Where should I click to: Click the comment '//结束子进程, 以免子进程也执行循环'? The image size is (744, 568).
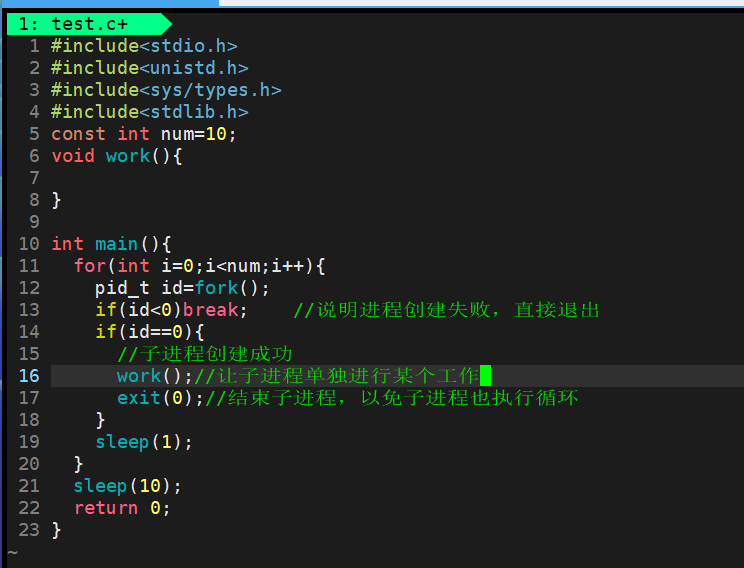click(x=392, y=398)
